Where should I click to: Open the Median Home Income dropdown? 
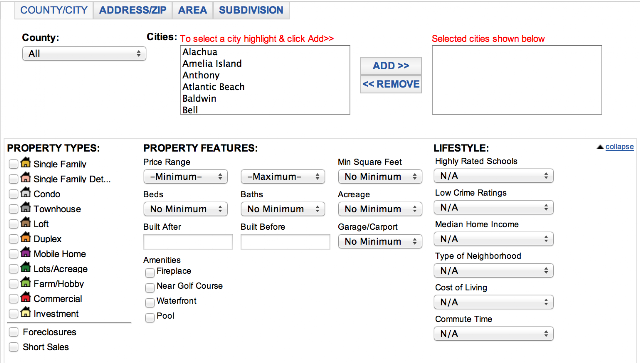click(x=493, y=239)
